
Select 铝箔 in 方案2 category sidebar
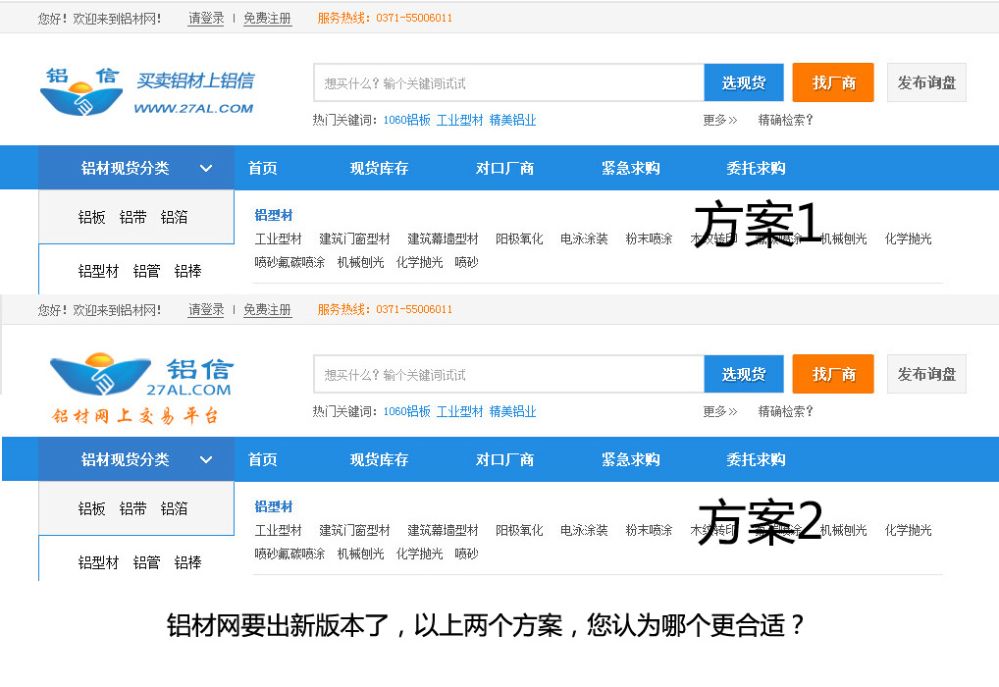174,509
